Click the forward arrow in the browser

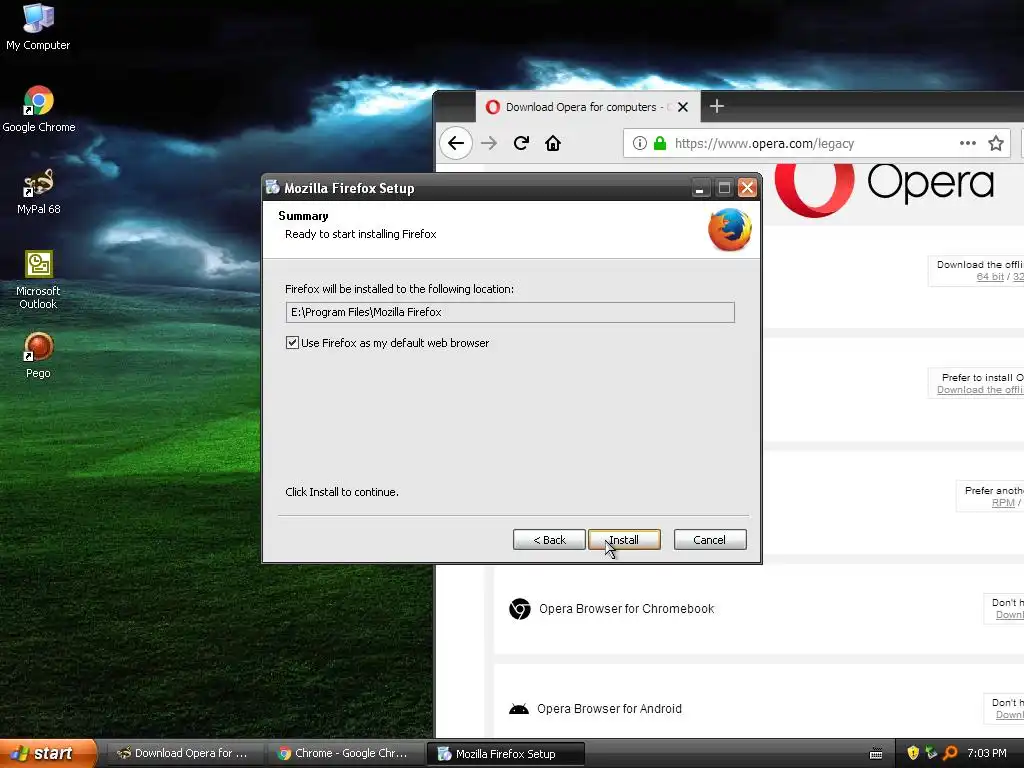(x=489, y=143)
